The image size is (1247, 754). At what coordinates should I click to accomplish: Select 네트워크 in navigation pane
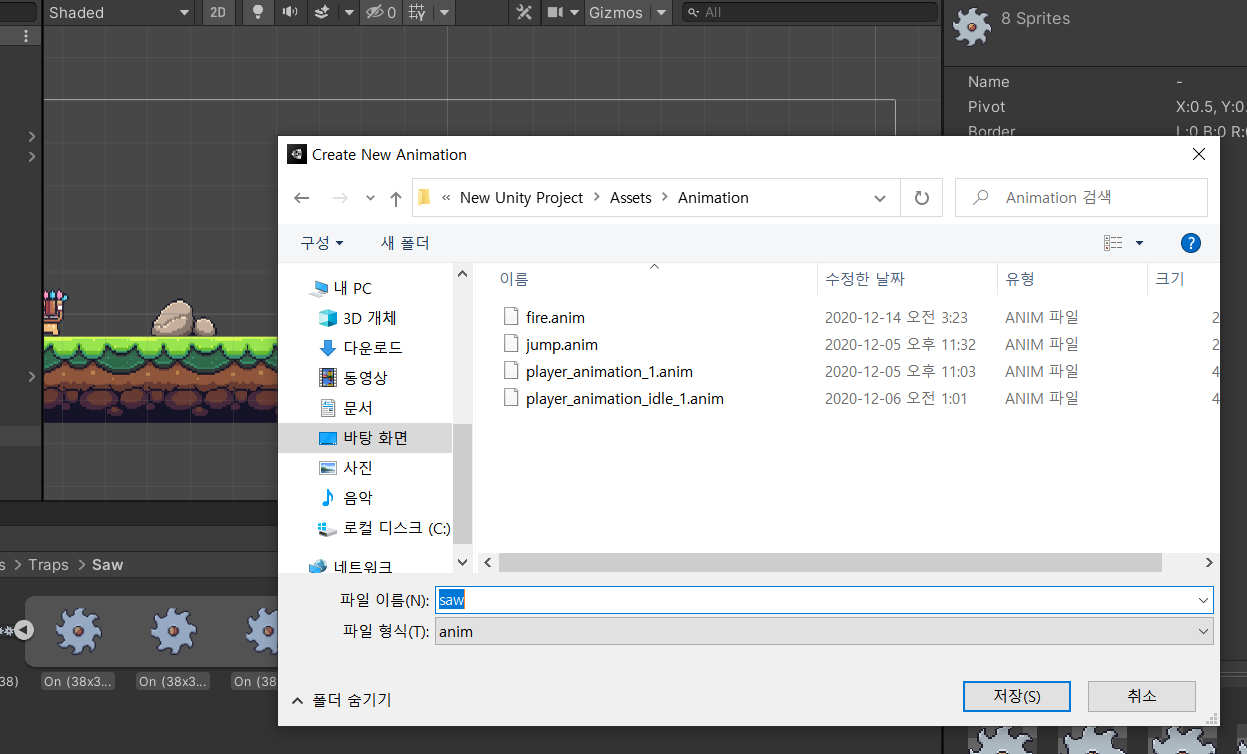click(x=363, y=567)
